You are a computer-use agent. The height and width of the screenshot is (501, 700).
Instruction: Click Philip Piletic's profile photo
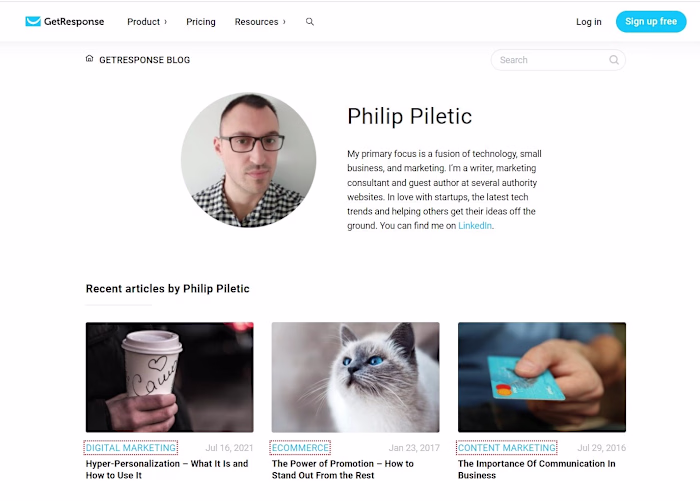pyautogui.click(x=249, y=159)
